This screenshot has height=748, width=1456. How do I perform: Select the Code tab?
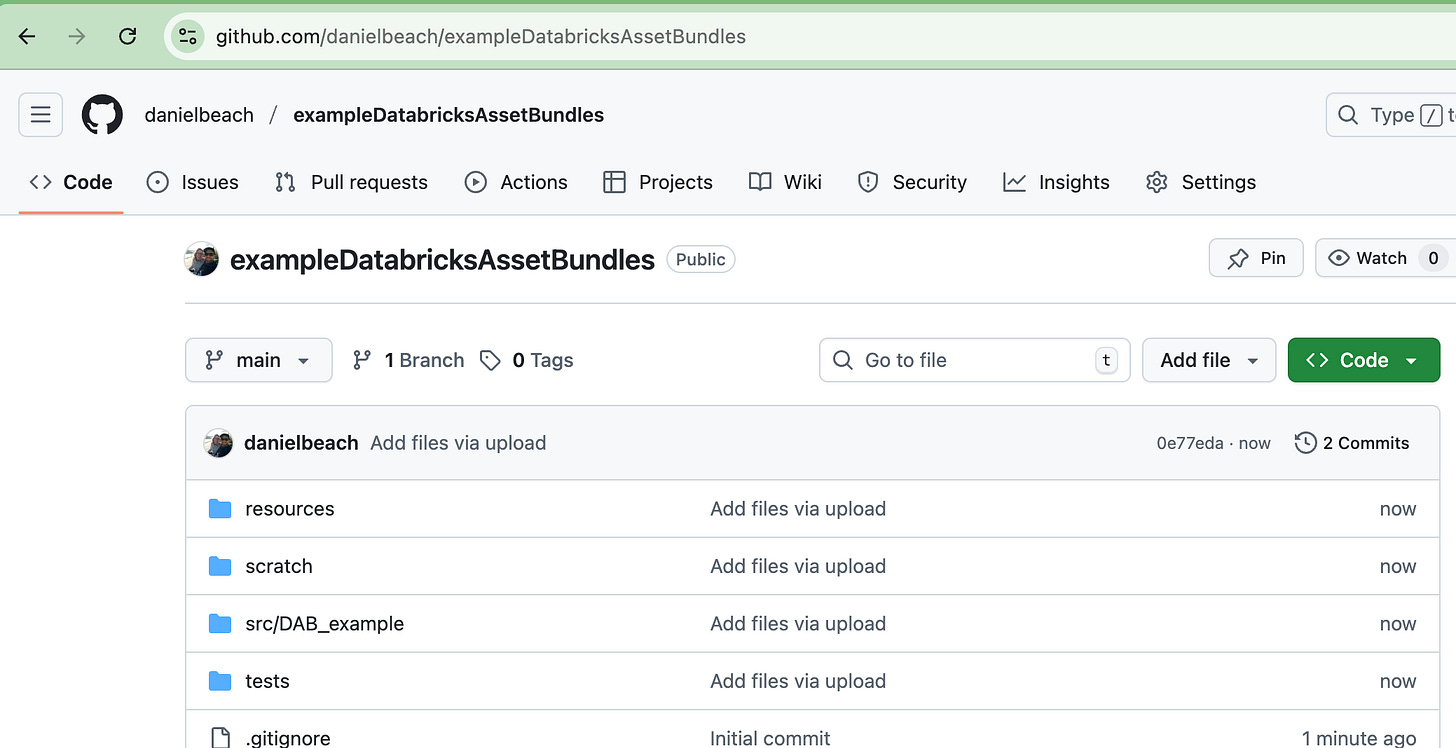(x=71, y=182)
